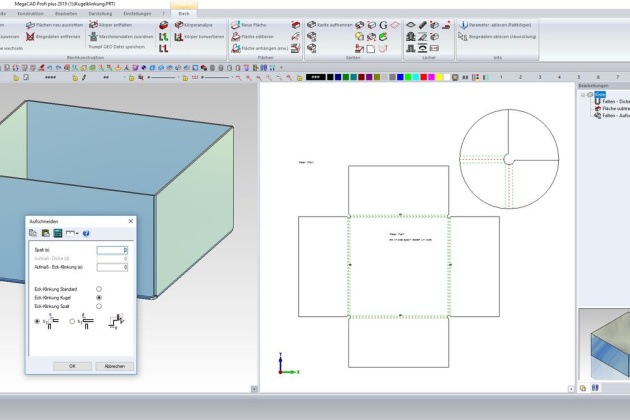Image resolution: width=630 pixels, height=420 pixels.
Task: Open the help icon in Aufschneiden dialog
Action: coord(86,233)
